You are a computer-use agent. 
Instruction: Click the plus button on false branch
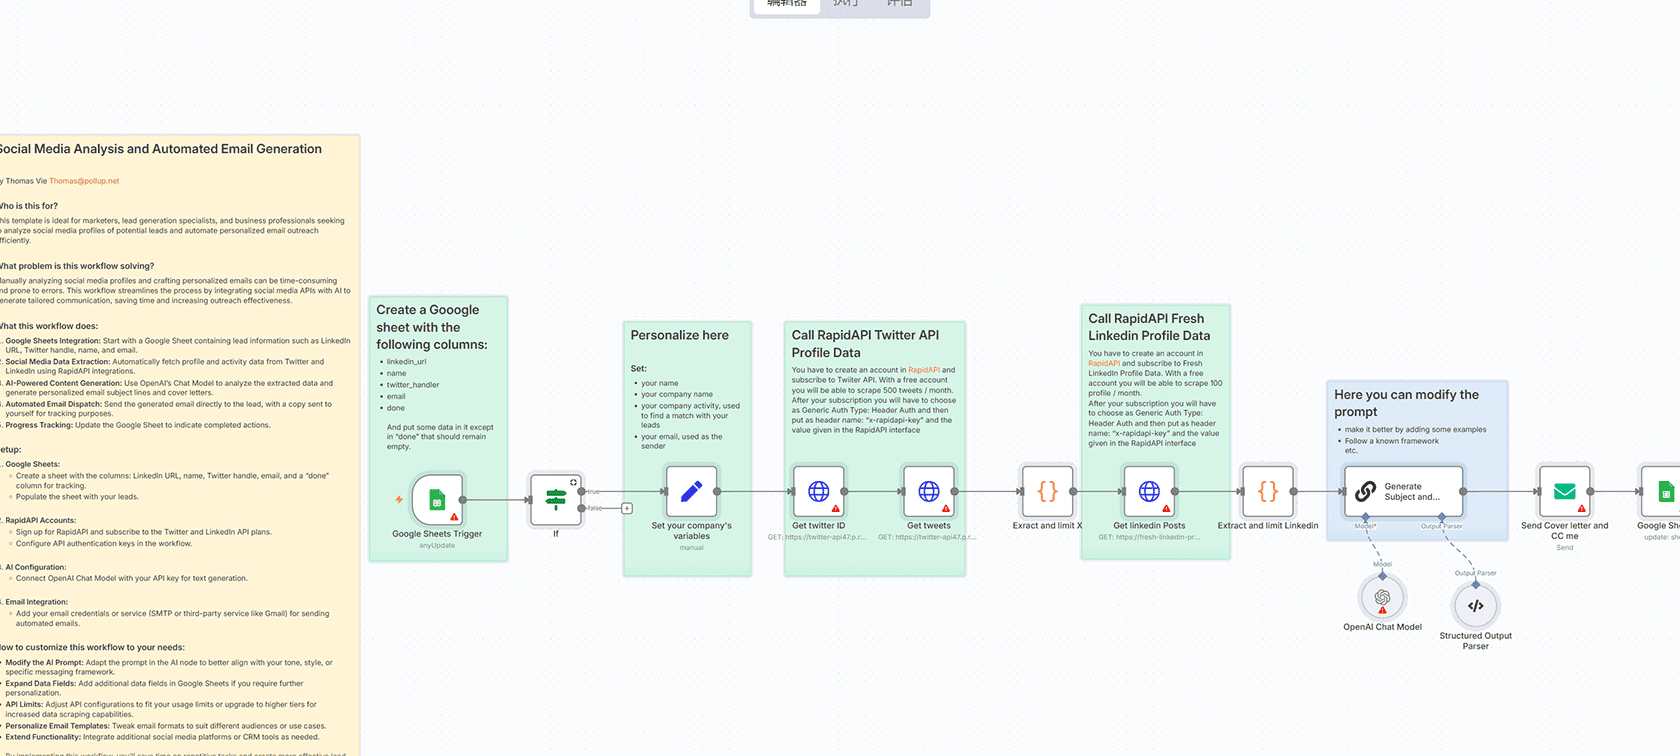tap(627, 508)
